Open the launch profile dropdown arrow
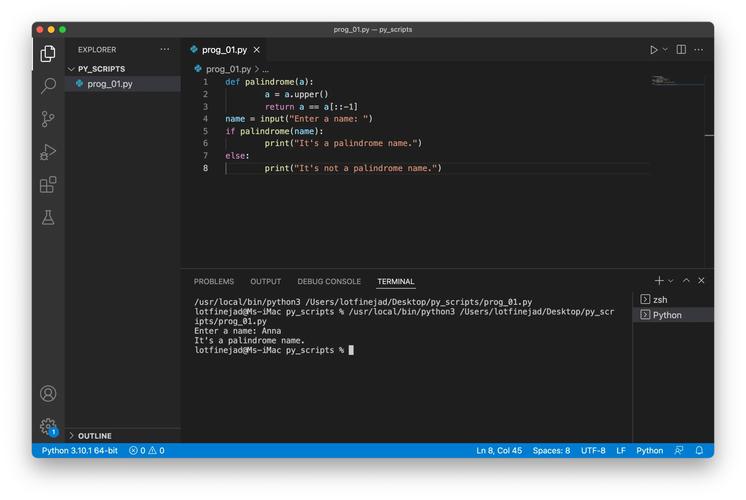Screen dimensions: 746x500 point(671,281)
